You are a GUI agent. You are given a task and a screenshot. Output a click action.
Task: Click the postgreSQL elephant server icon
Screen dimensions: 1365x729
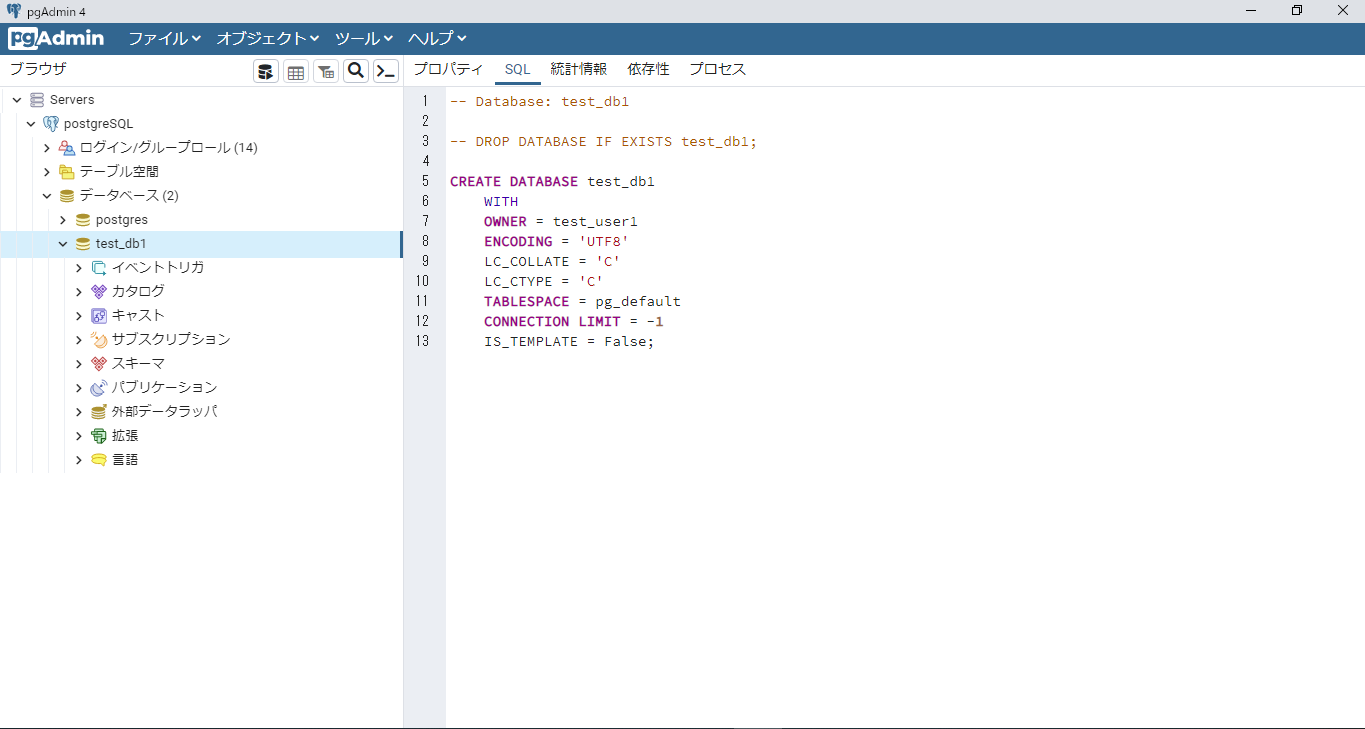(51, 124)
